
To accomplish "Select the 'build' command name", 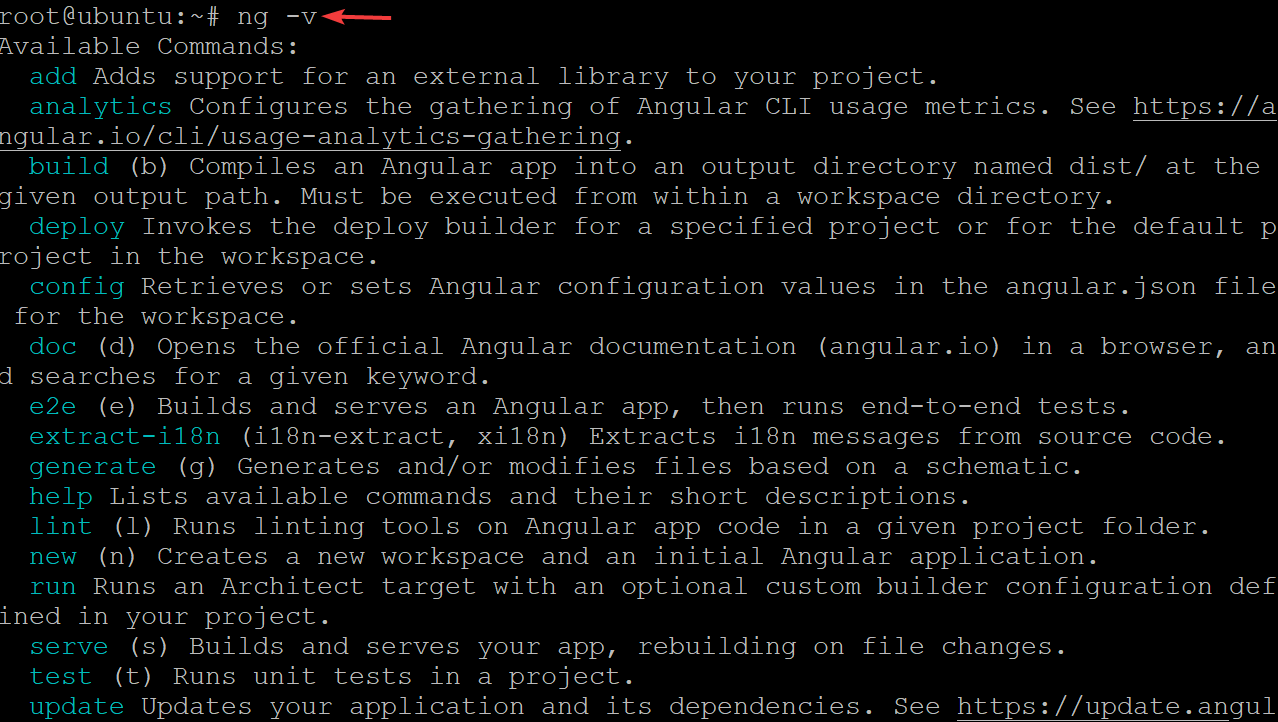I will click(69, 166).
